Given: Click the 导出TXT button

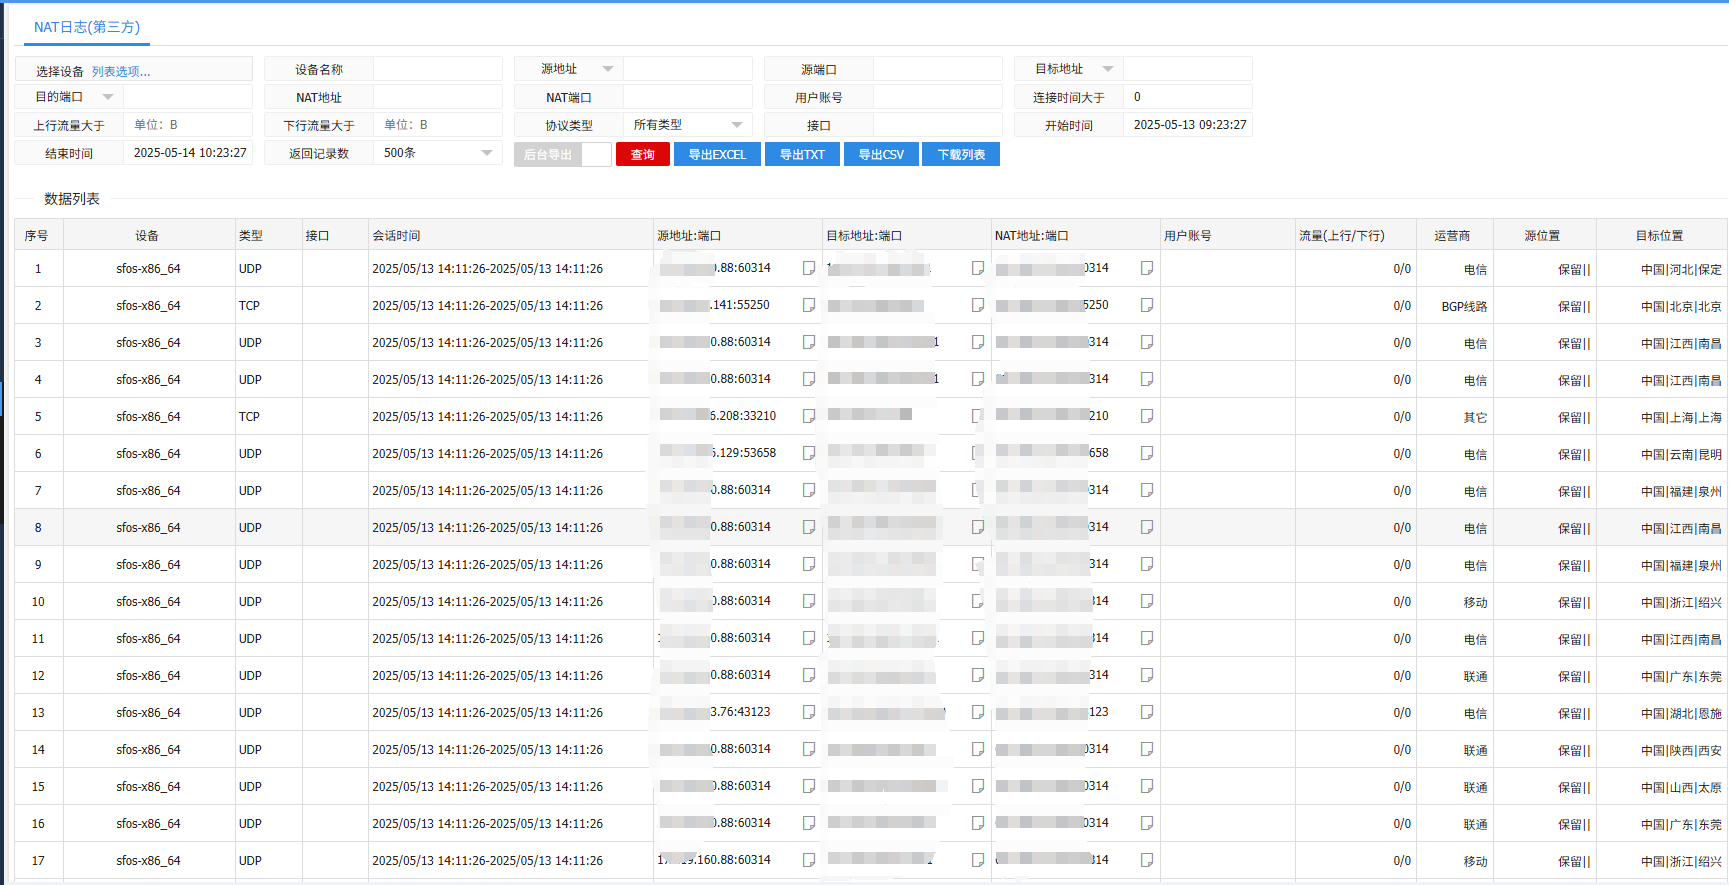Looking at the screenshot, I should click(x=802, y=154).
